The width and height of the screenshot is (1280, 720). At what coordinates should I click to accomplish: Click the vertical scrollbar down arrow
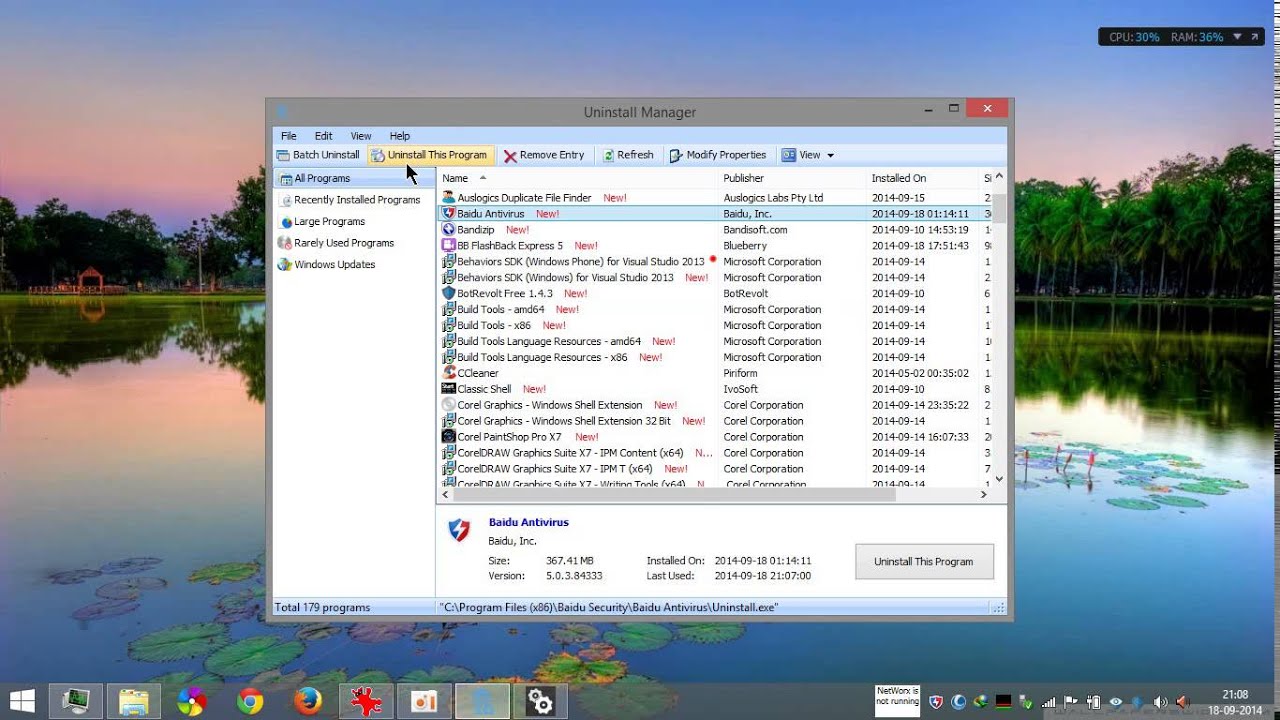(999, 480)
